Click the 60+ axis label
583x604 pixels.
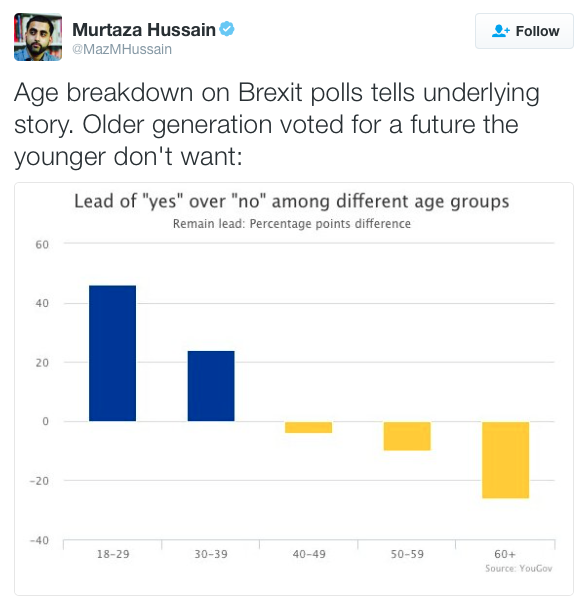click(505, 554)
